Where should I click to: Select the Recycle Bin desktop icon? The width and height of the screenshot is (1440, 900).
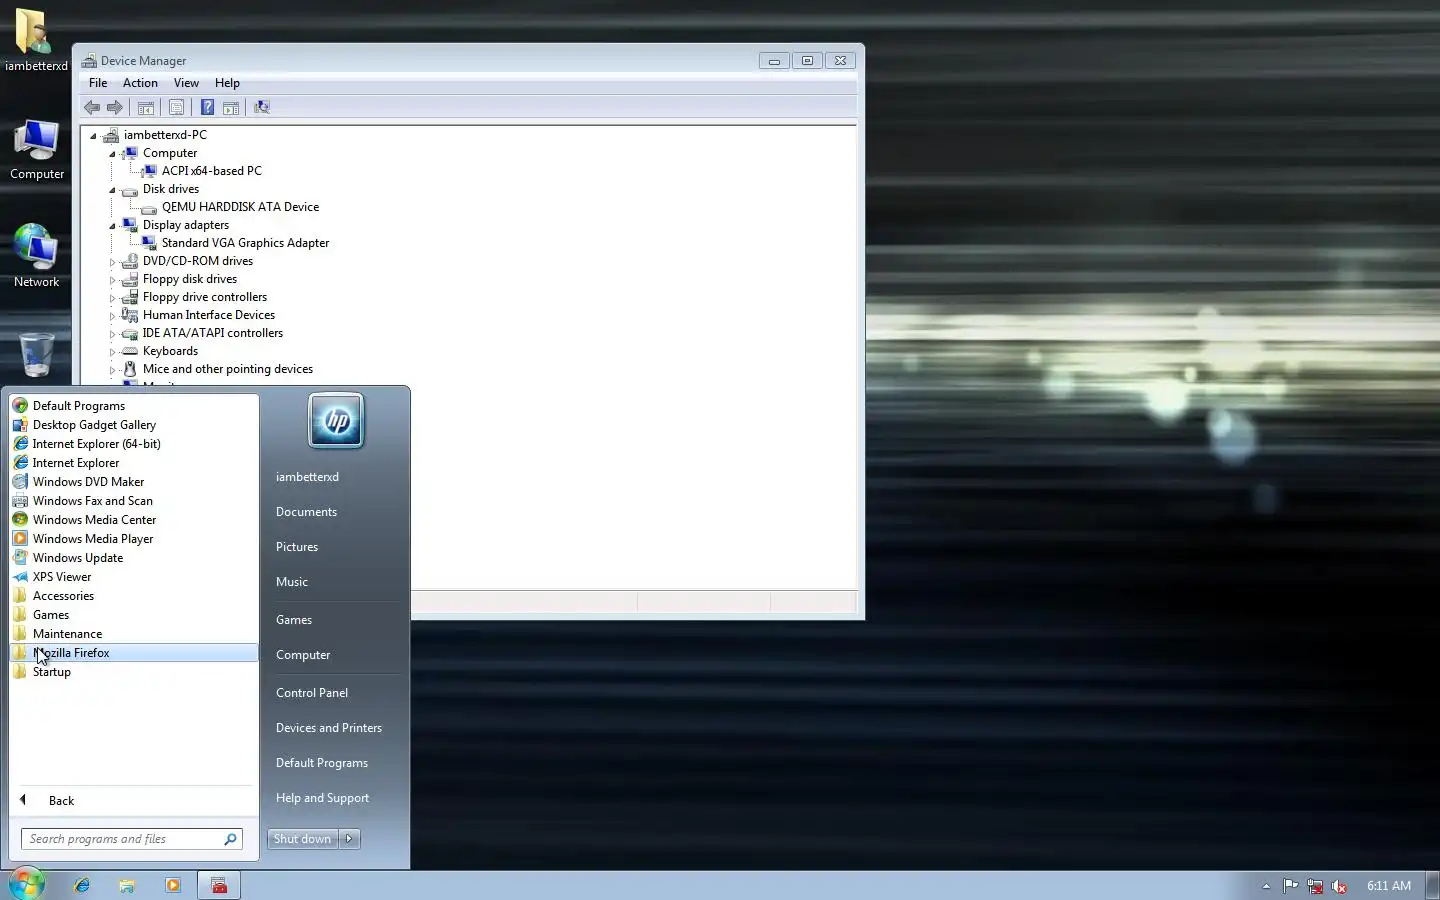coord(36,356)
